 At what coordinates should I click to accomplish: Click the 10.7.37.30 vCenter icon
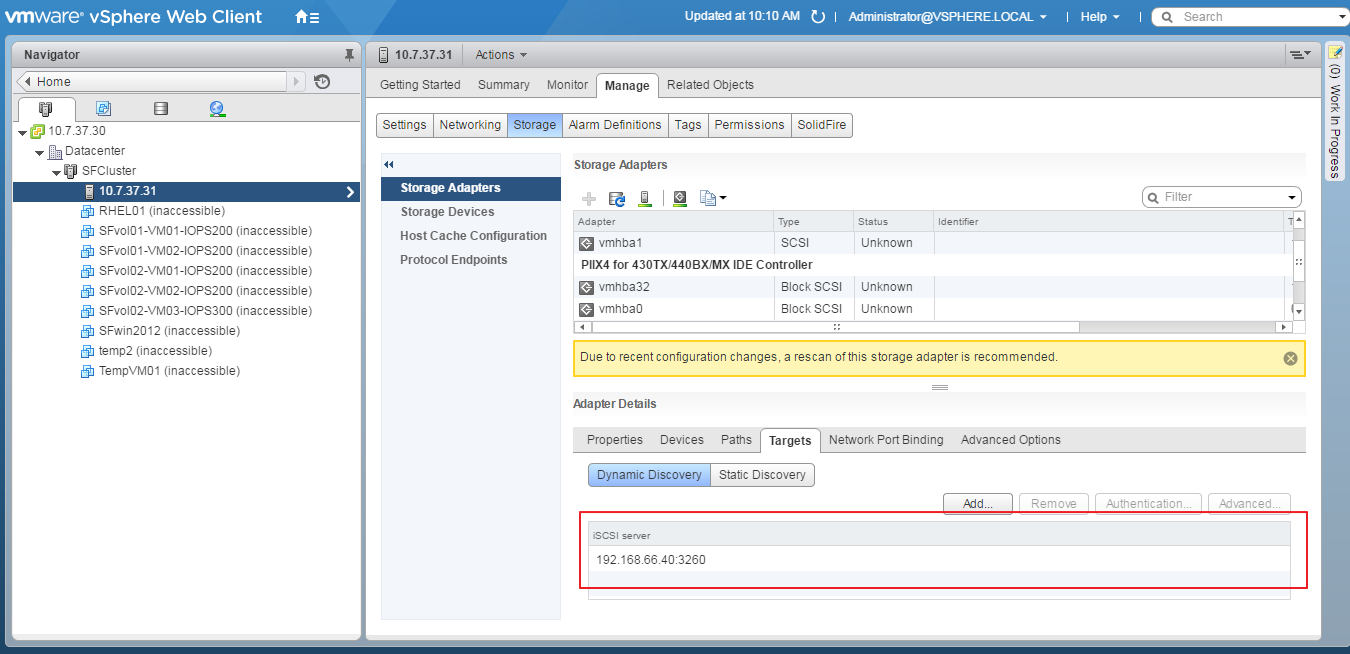[38, 131]
